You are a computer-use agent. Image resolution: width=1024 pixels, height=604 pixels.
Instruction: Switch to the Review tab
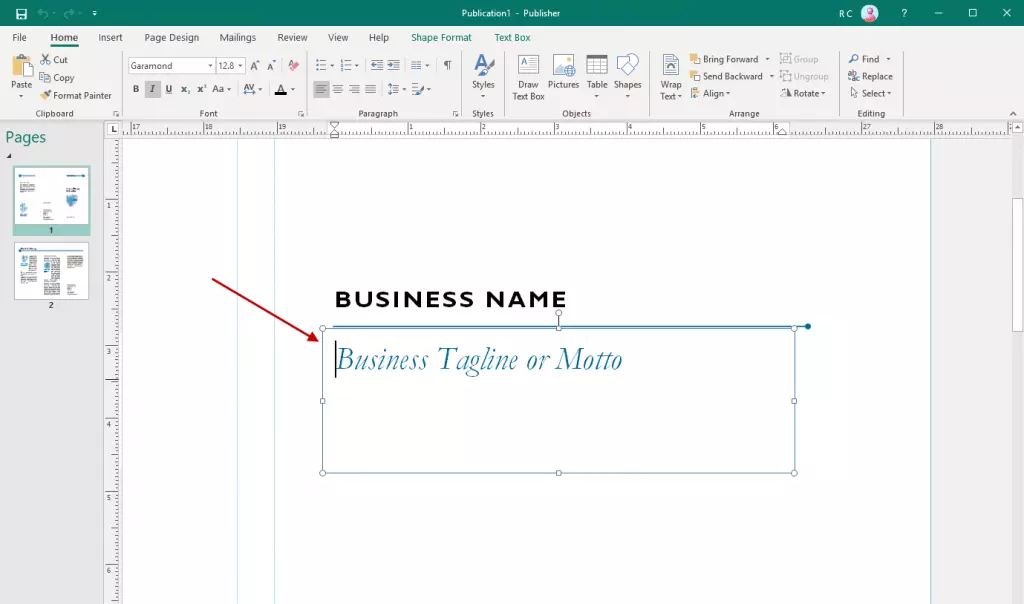click(x=292, y=37)
